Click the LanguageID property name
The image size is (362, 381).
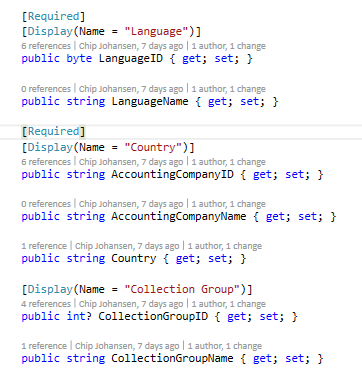click(131, 59)
